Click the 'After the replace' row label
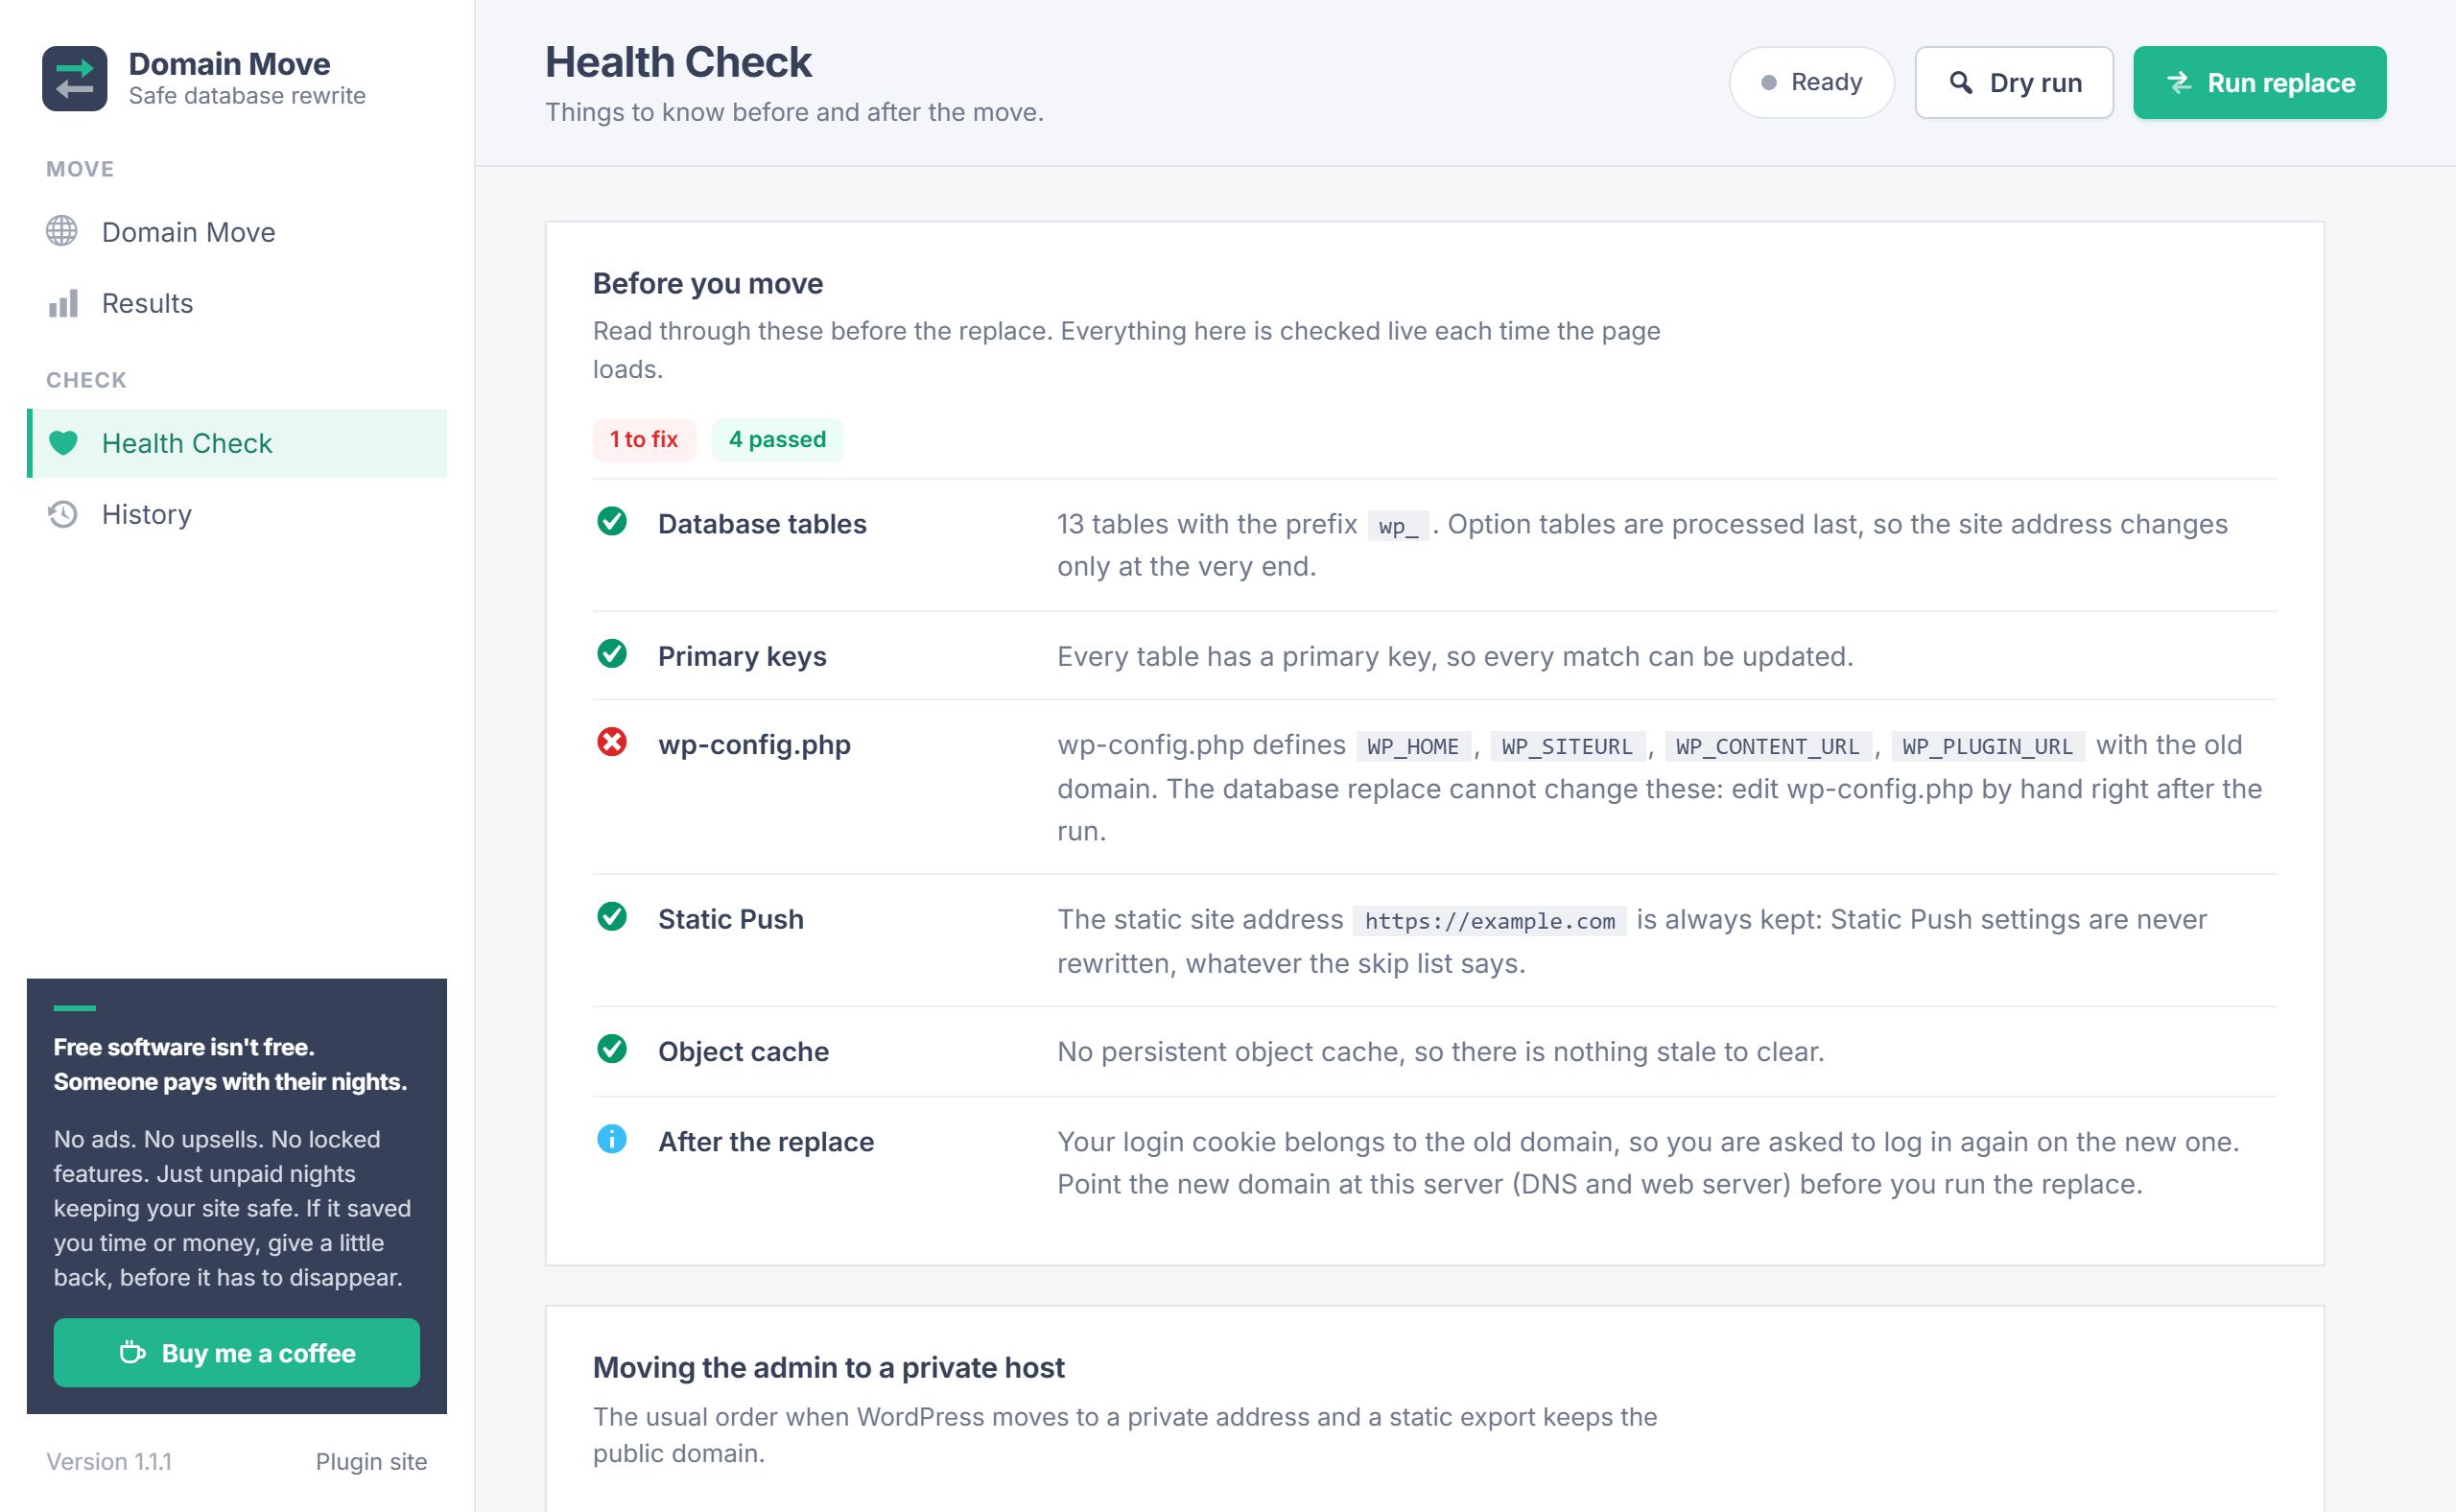This screenshot has width=2456, height=1512. (x=766, y=1141)
